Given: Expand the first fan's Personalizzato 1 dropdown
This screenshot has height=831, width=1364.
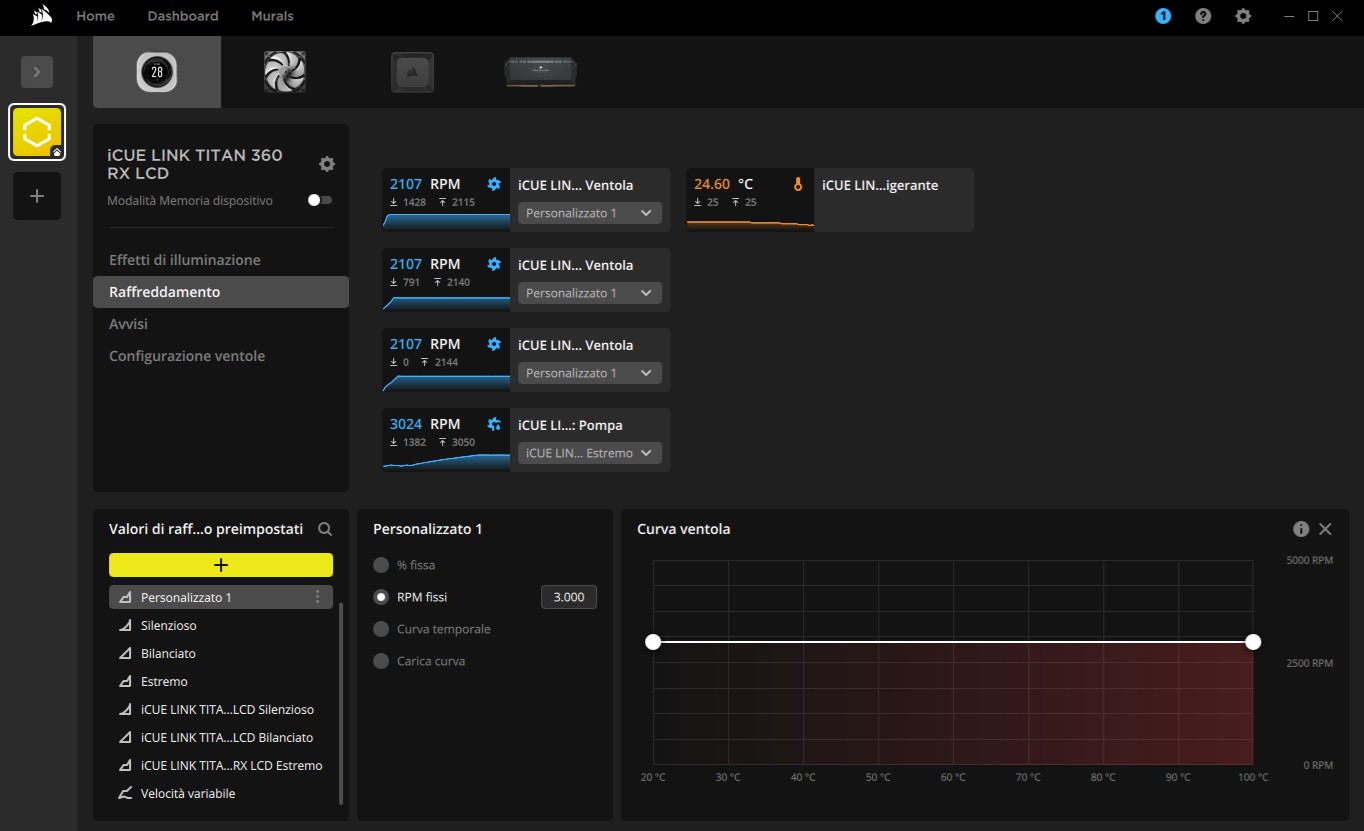Looking at the screenshot, I should (590, 213).
